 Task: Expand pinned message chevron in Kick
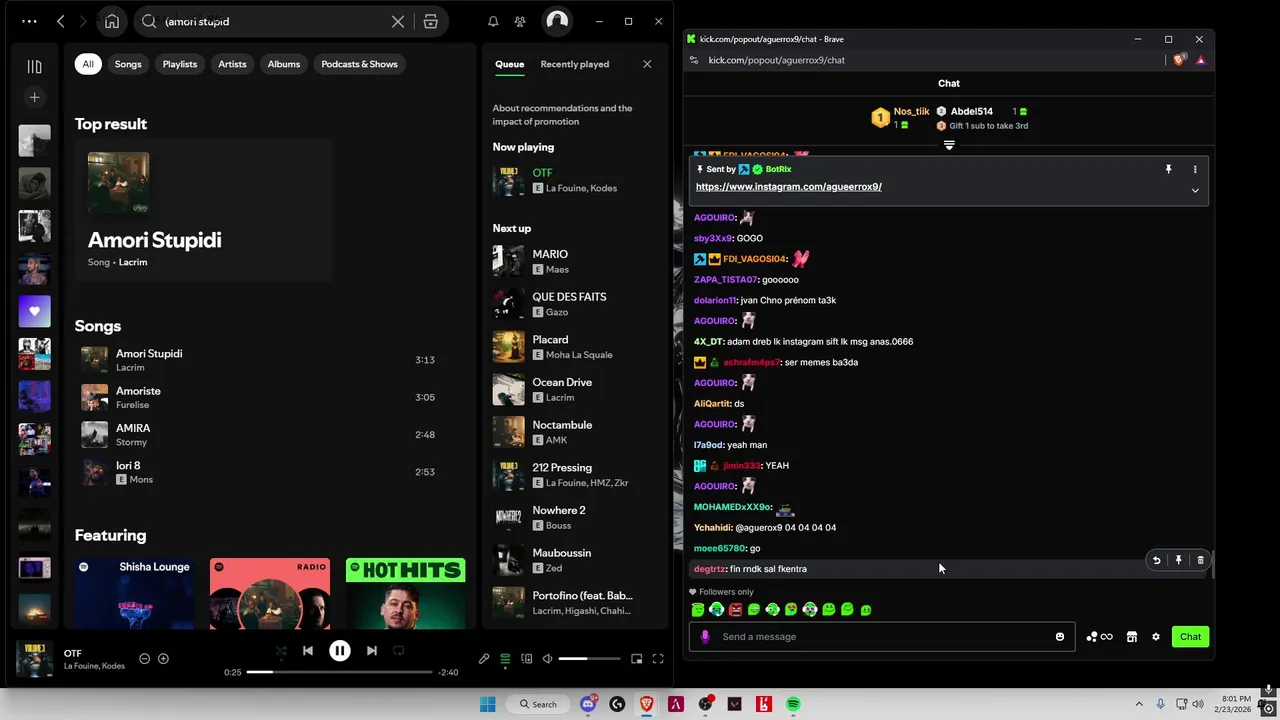tap(1195, 191)
